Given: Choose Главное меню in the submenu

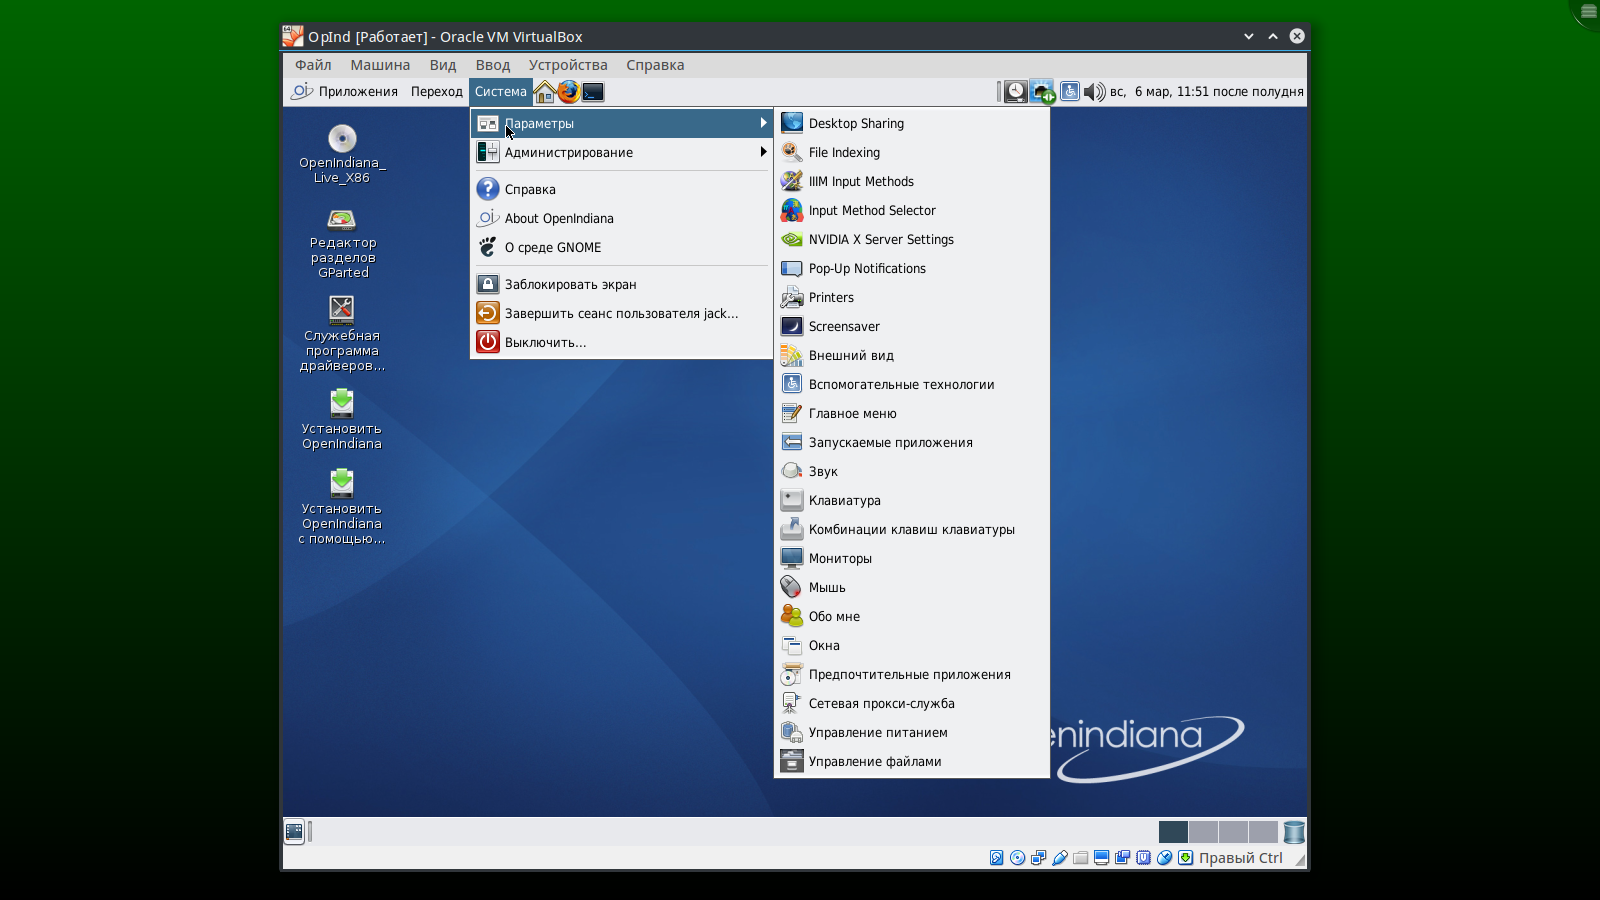Looking at the screenshot, I should point(912,413).
